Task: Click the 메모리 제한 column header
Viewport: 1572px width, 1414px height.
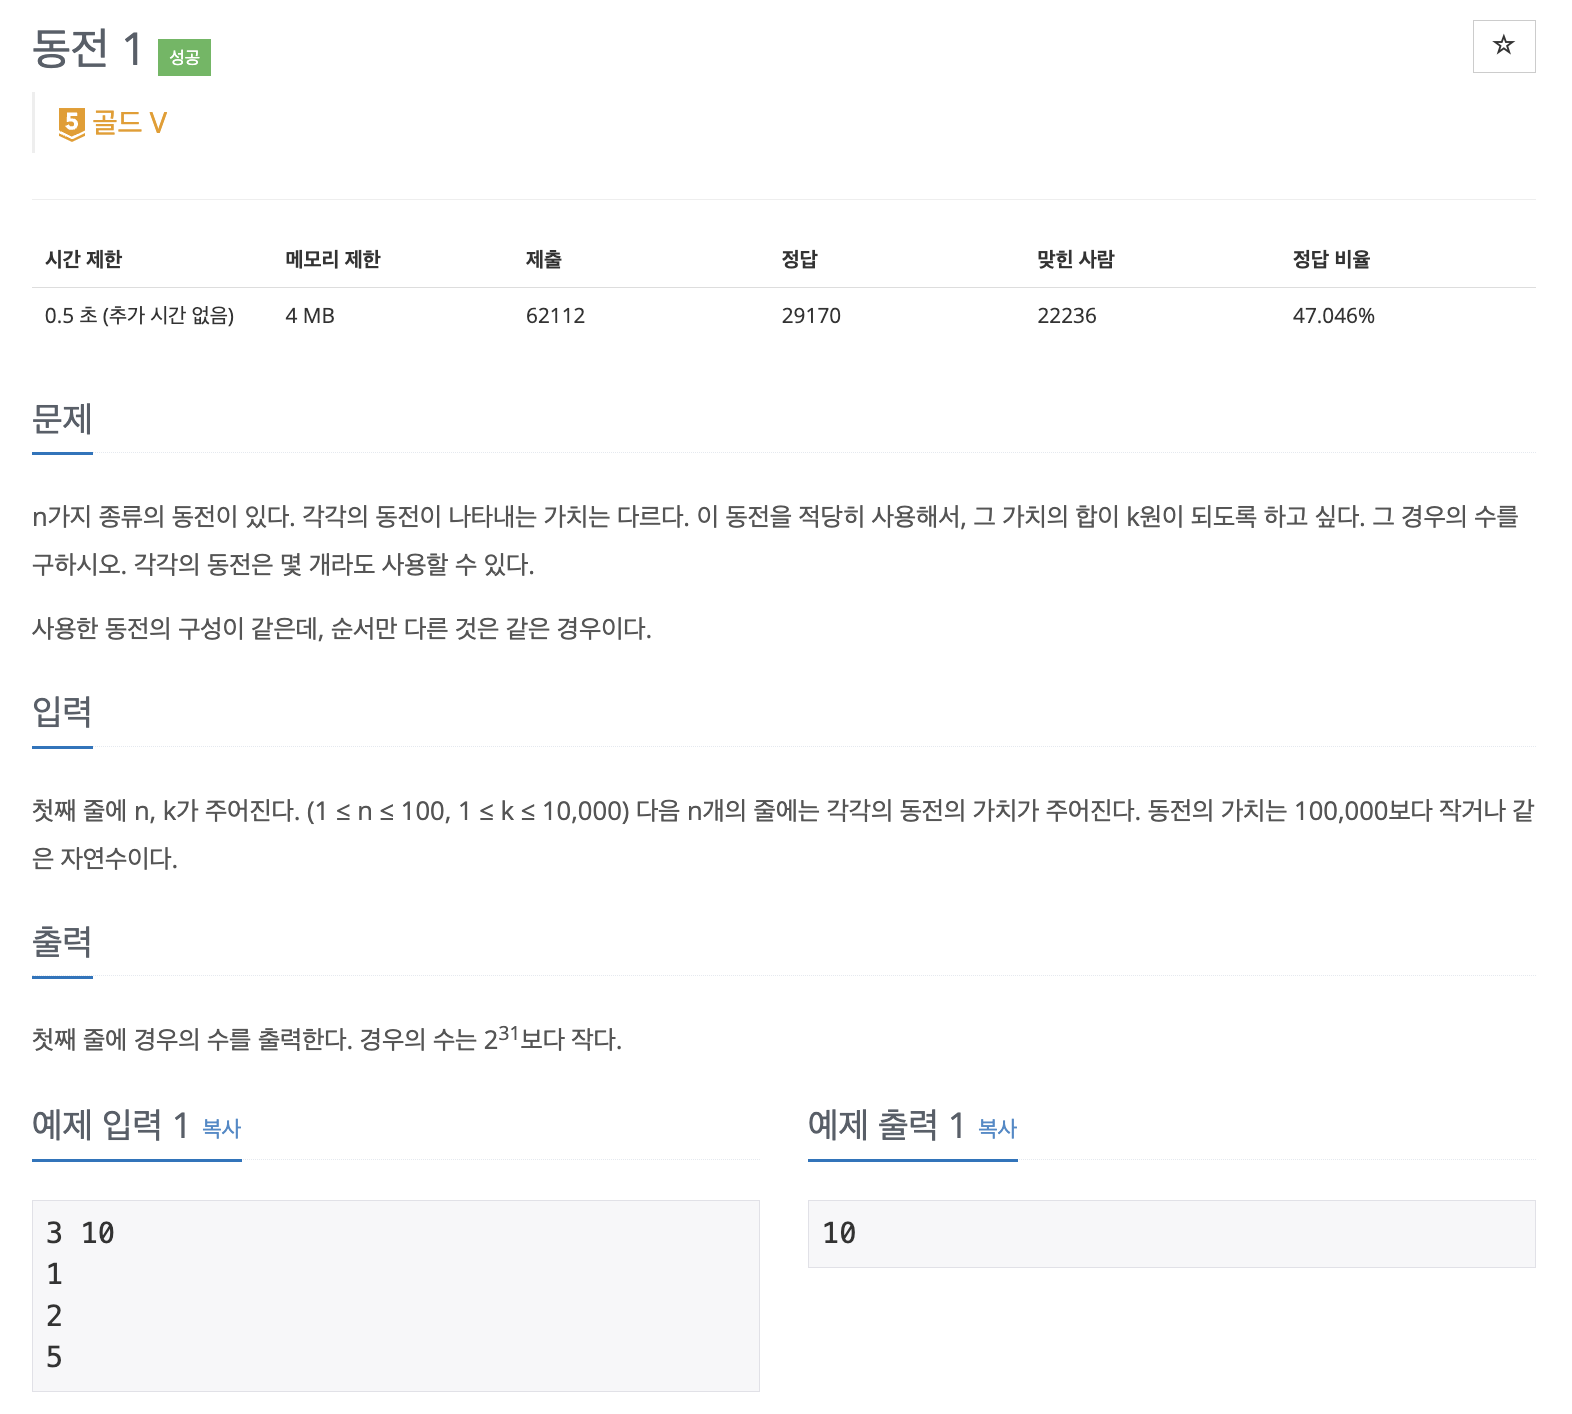Action: [x=333, y=259]
